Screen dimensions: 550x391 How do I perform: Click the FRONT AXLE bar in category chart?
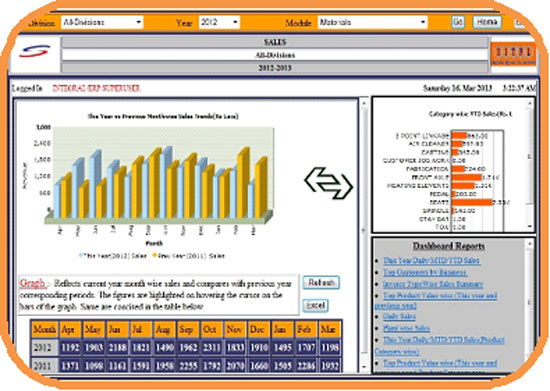[x=467, y=177]
